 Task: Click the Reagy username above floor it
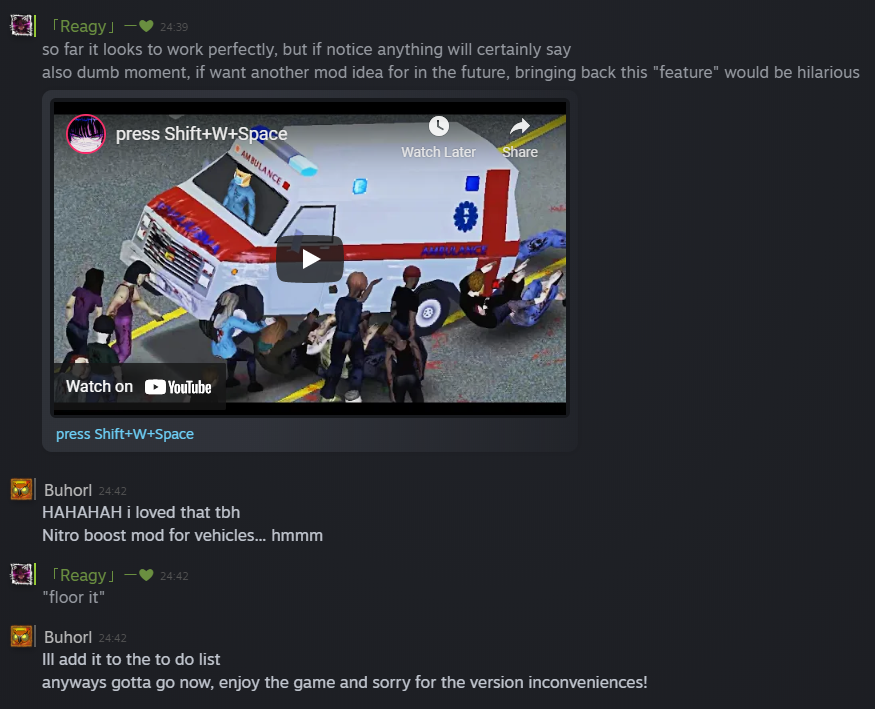[83, 575]
